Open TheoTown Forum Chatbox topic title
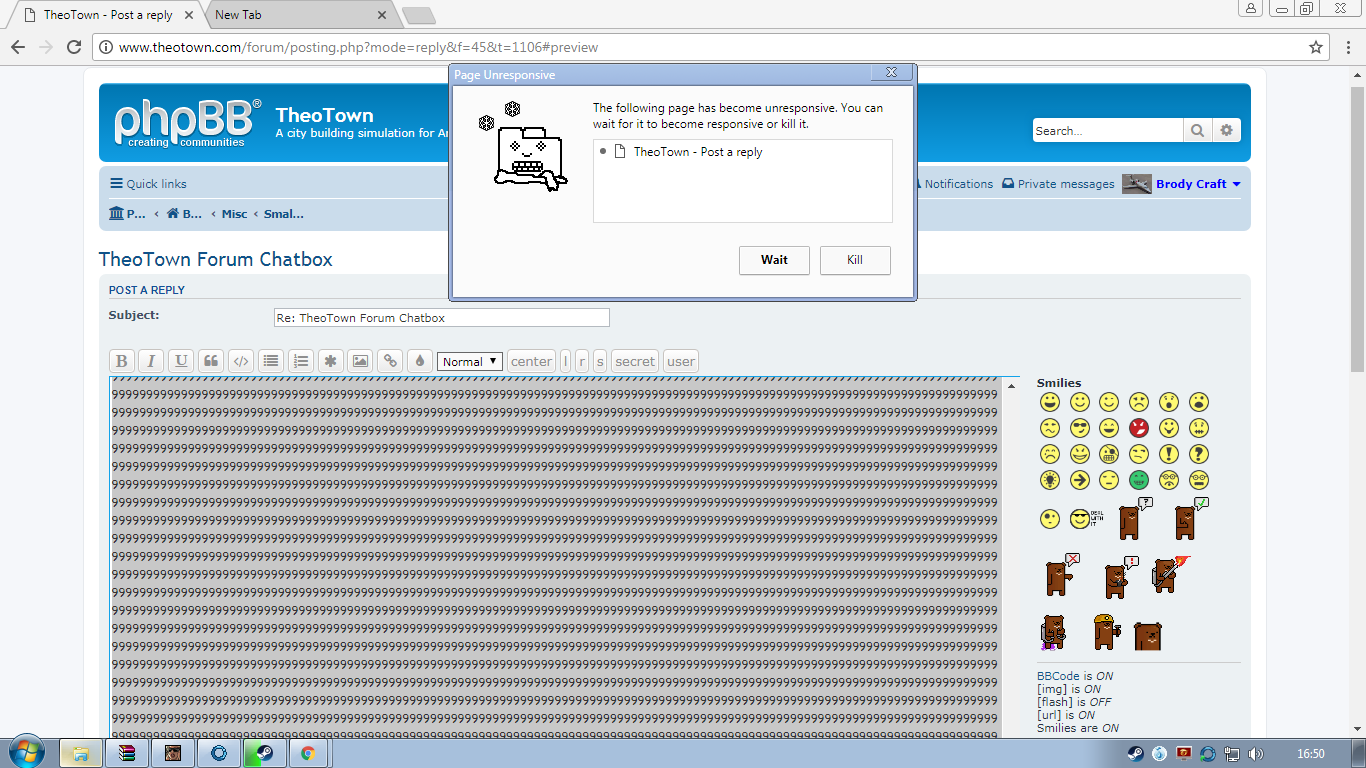This screenshot has width=1366, height=768. [215, 259]
